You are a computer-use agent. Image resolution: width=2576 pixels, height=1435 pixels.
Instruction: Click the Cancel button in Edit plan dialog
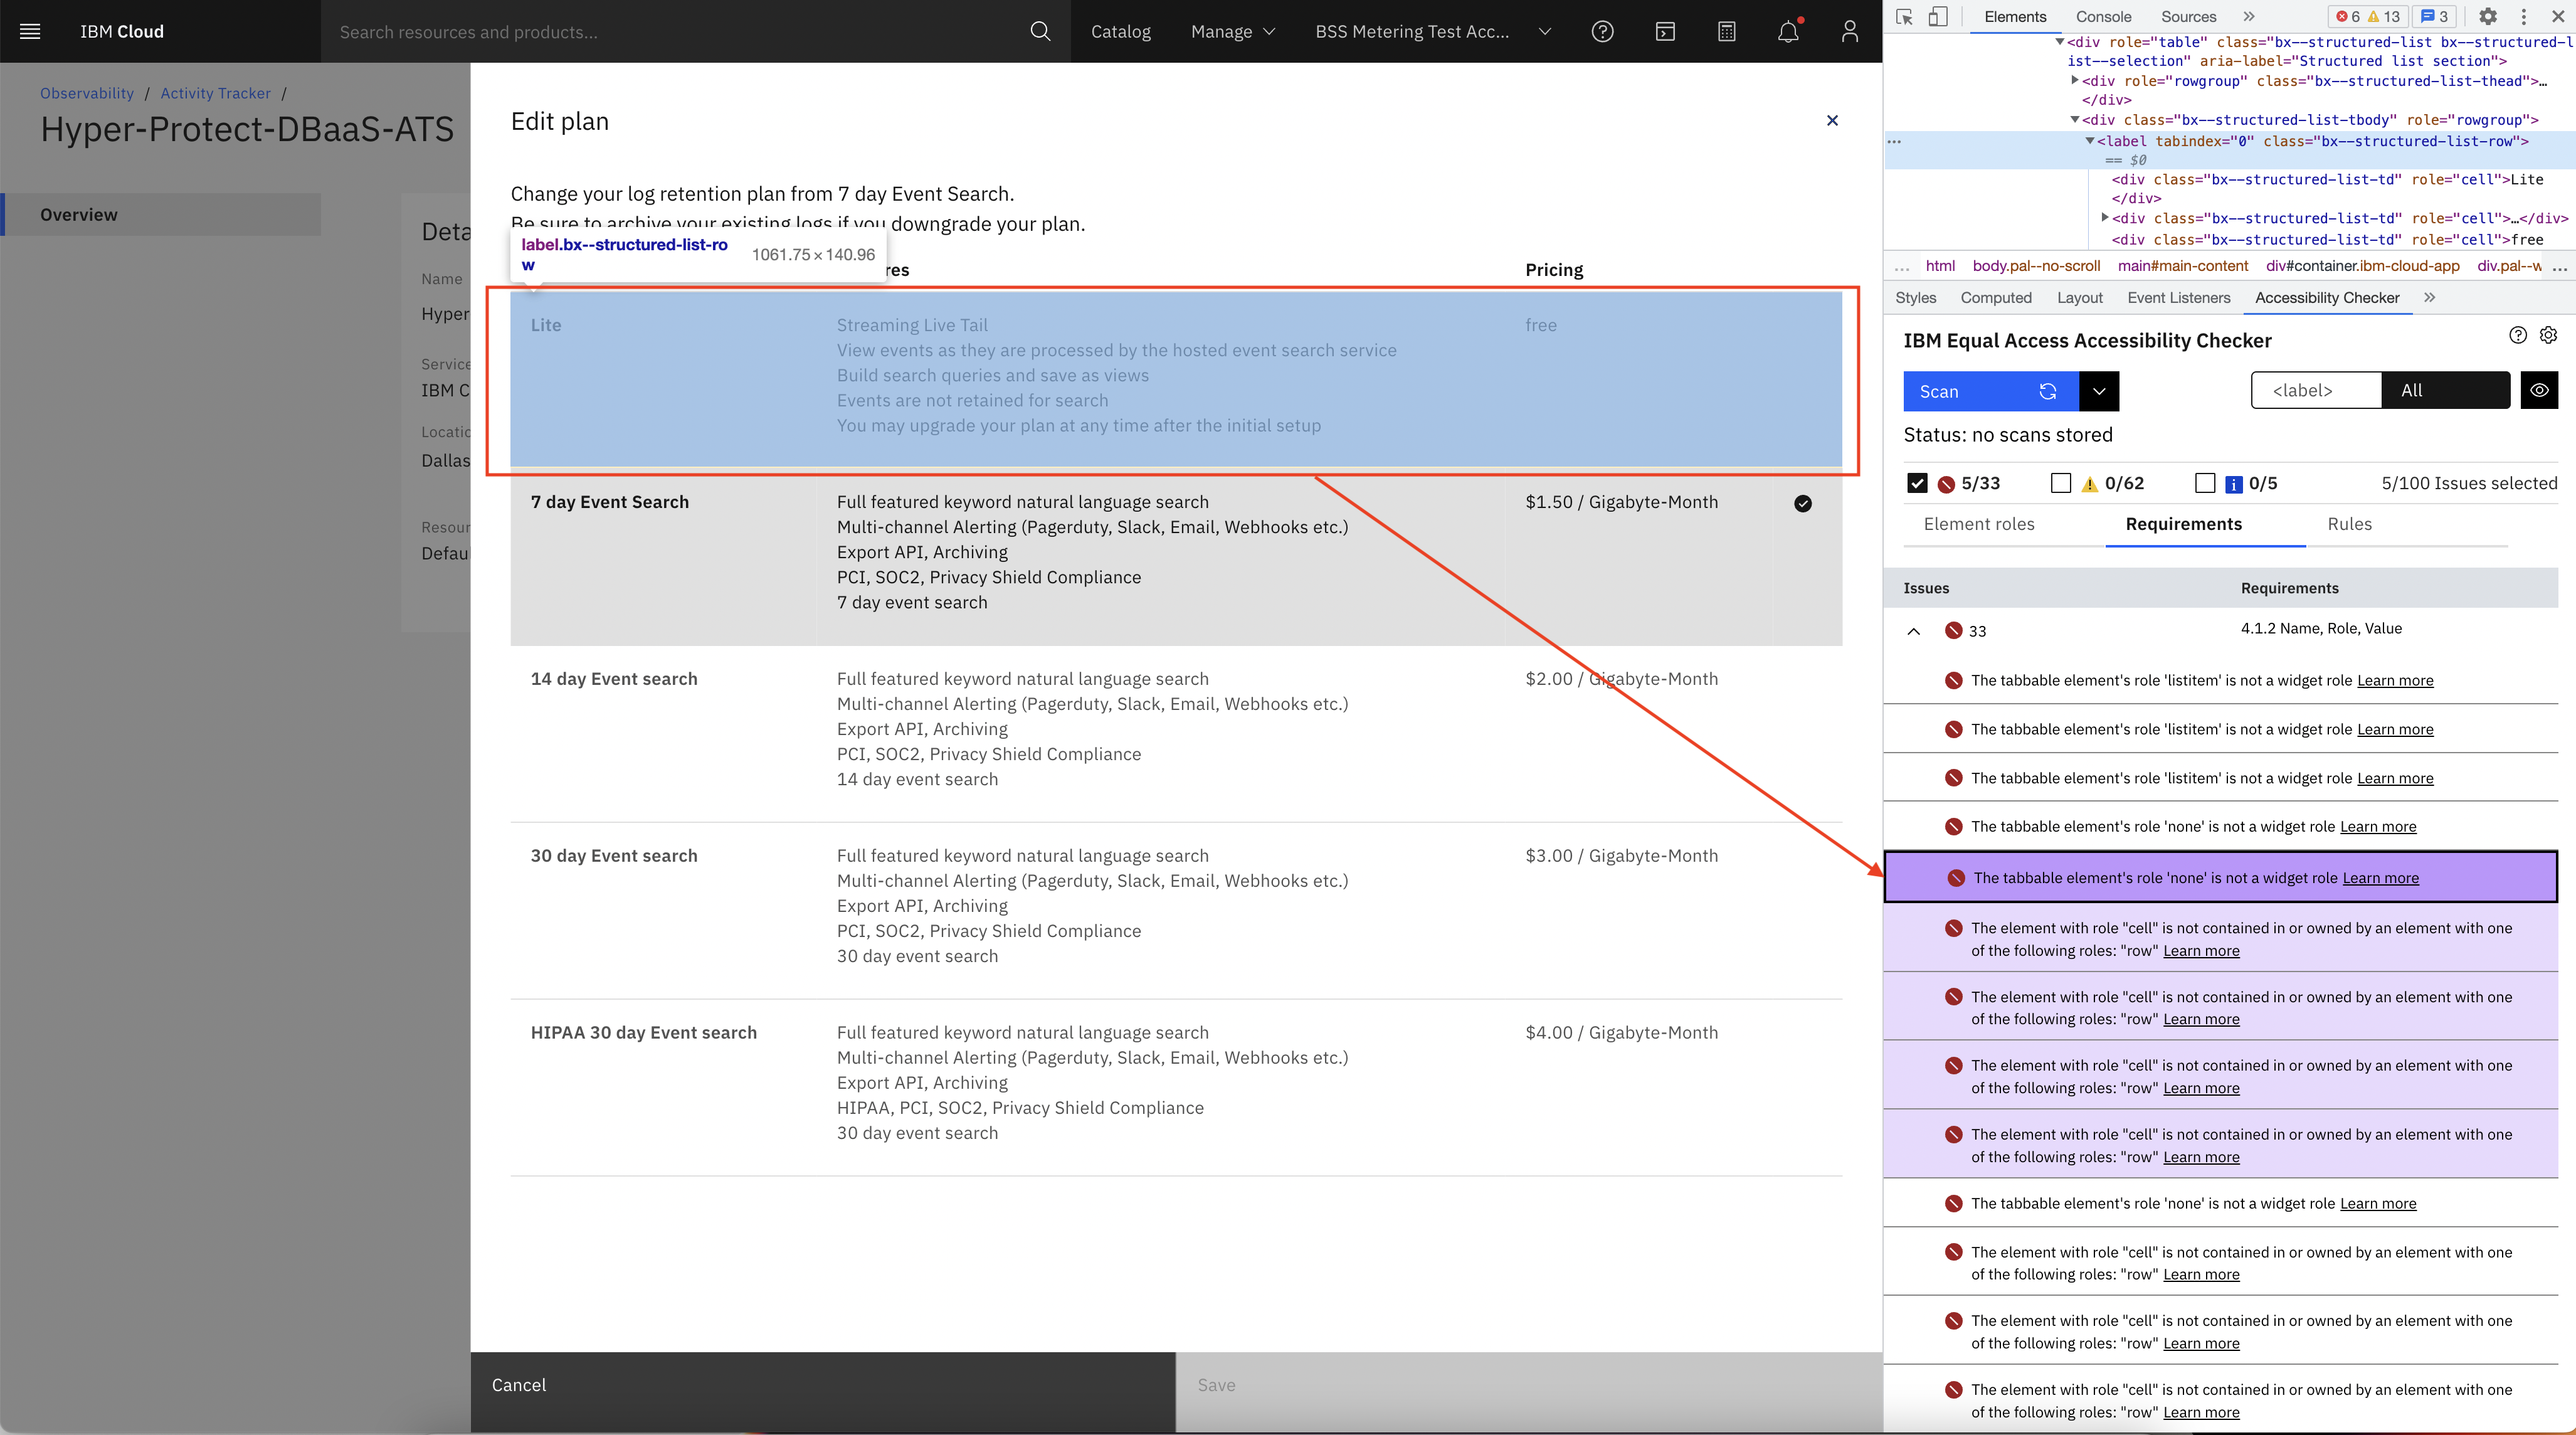[x=519, y=1385]
